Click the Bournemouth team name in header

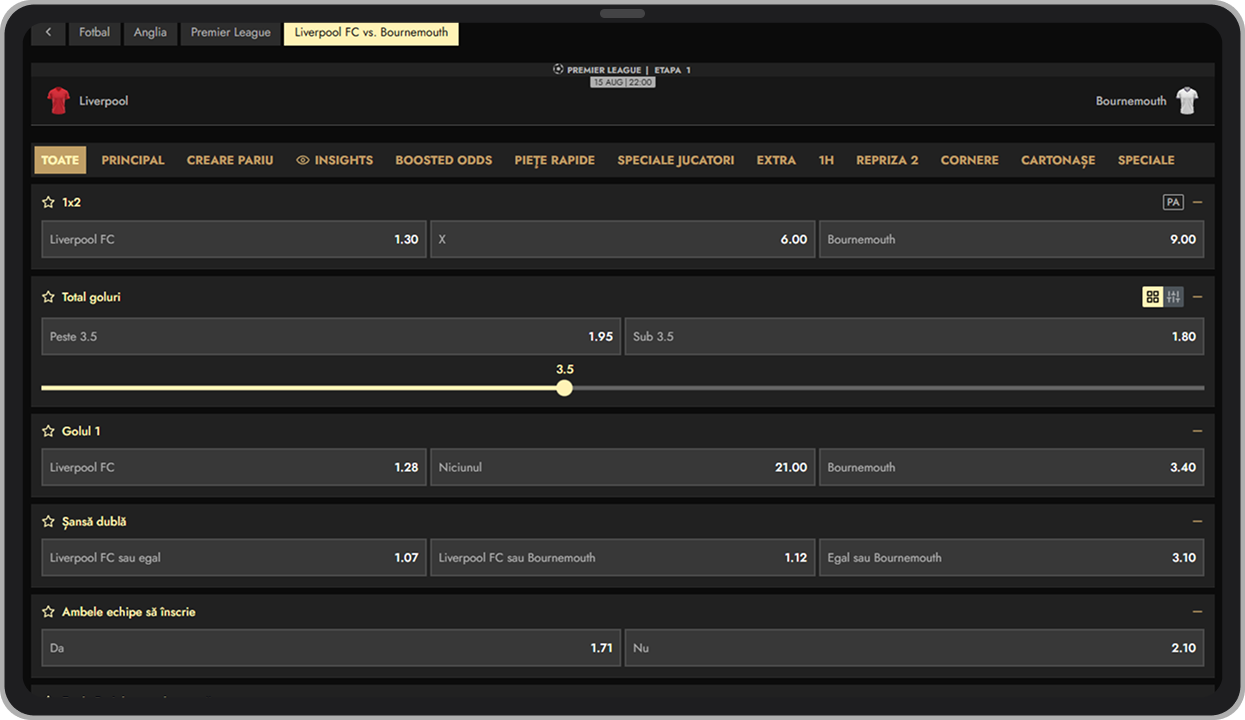(x=1131, y=101)
